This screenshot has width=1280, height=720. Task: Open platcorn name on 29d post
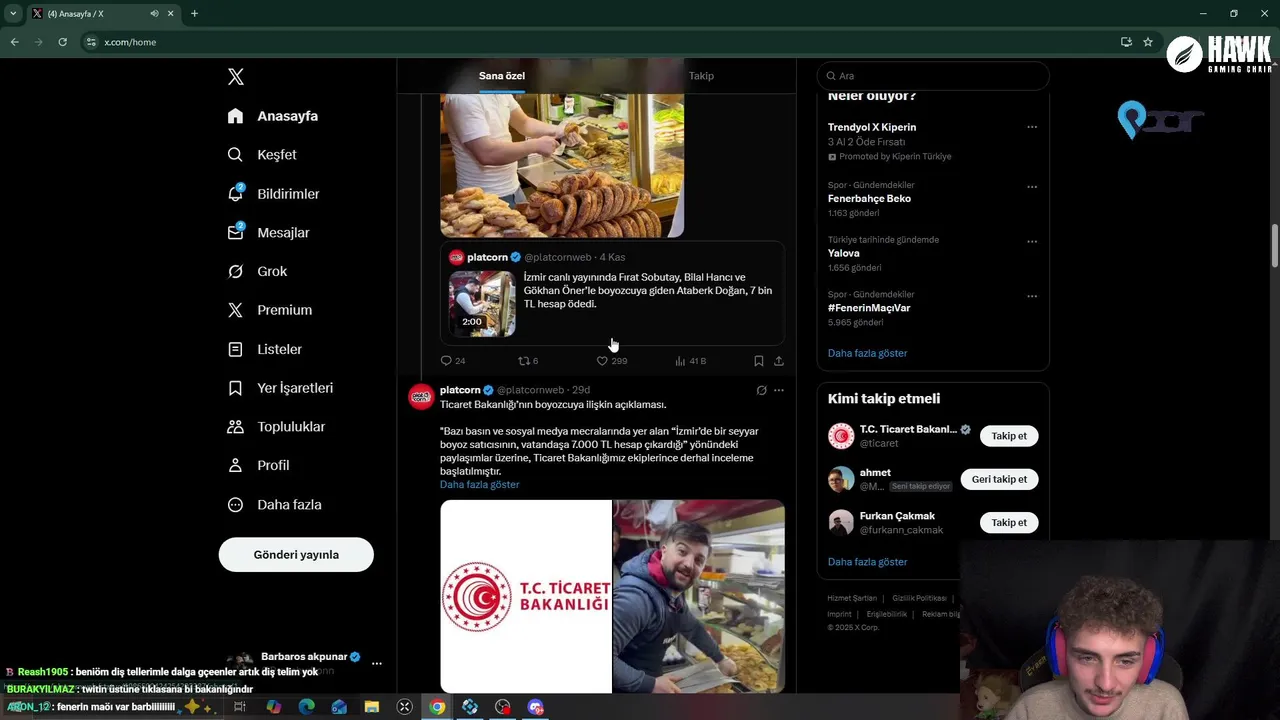(460, 390)
